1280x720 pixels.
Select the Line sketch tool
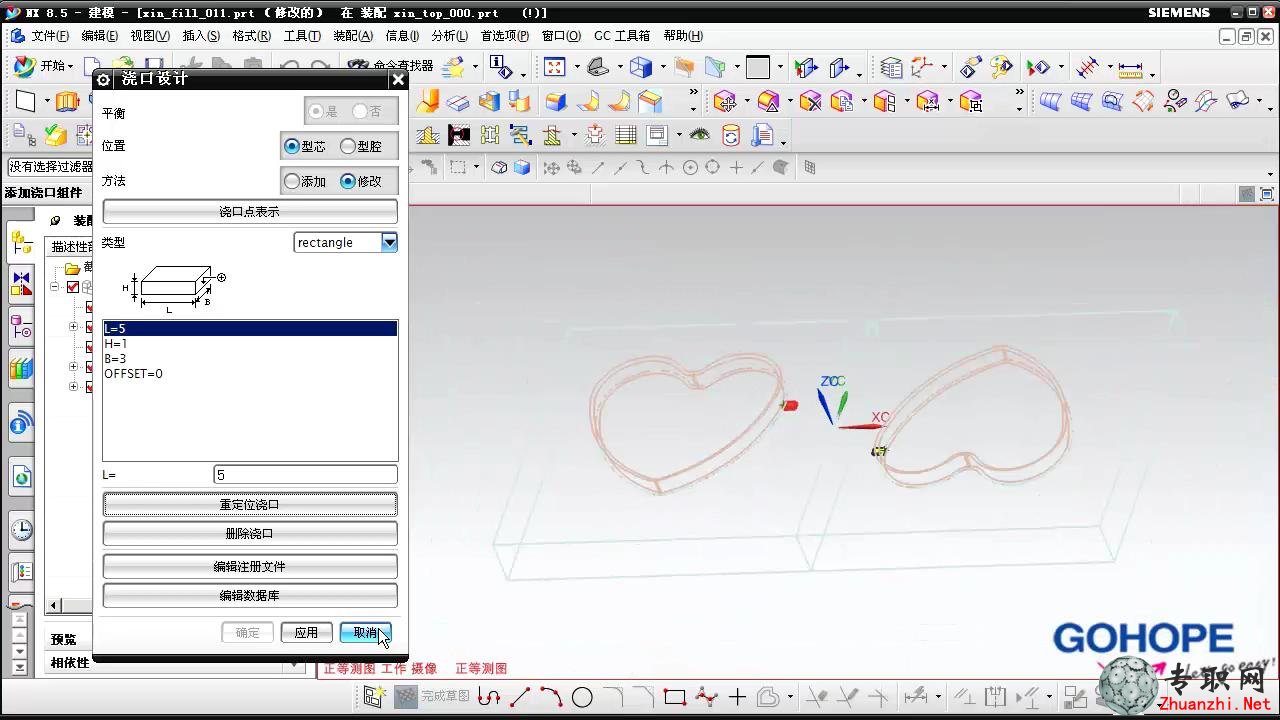(x=520, y=697)
